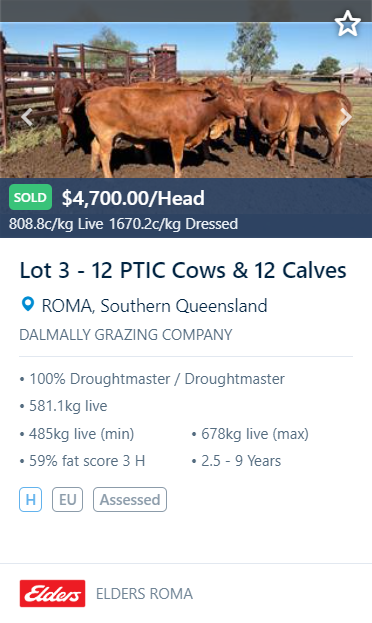Open ELDERS ROMA agent link
The height and width of the screenshot is (623, 372).
(144, 594)
